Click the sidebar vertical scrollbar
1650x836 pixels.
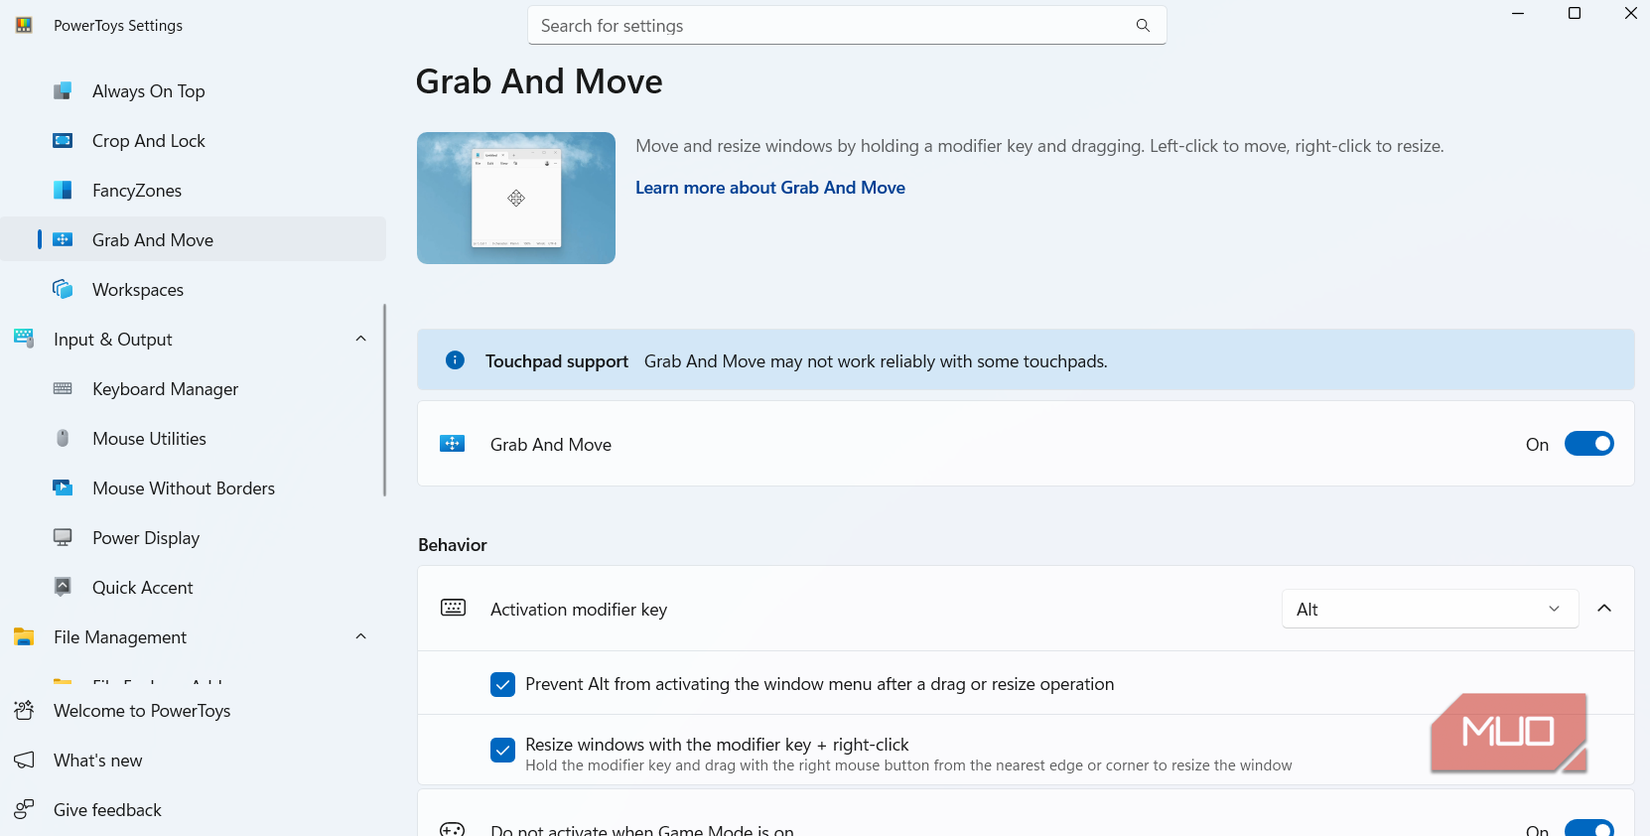[385, 400]
